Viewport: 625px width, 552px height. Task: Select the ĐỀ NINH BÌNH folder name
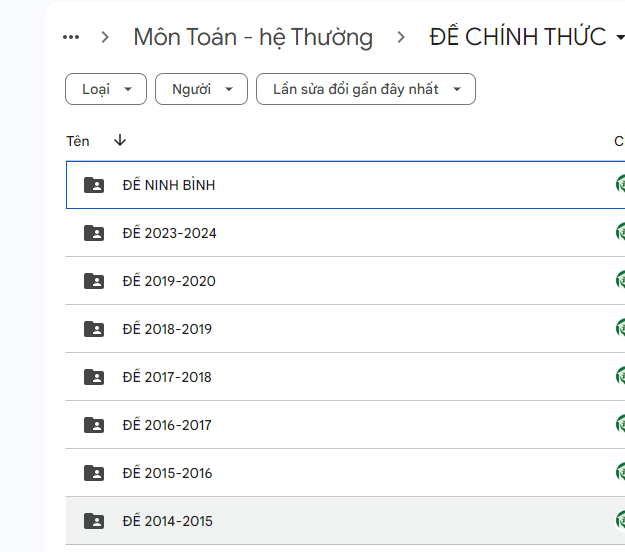[x=169, y=185]
